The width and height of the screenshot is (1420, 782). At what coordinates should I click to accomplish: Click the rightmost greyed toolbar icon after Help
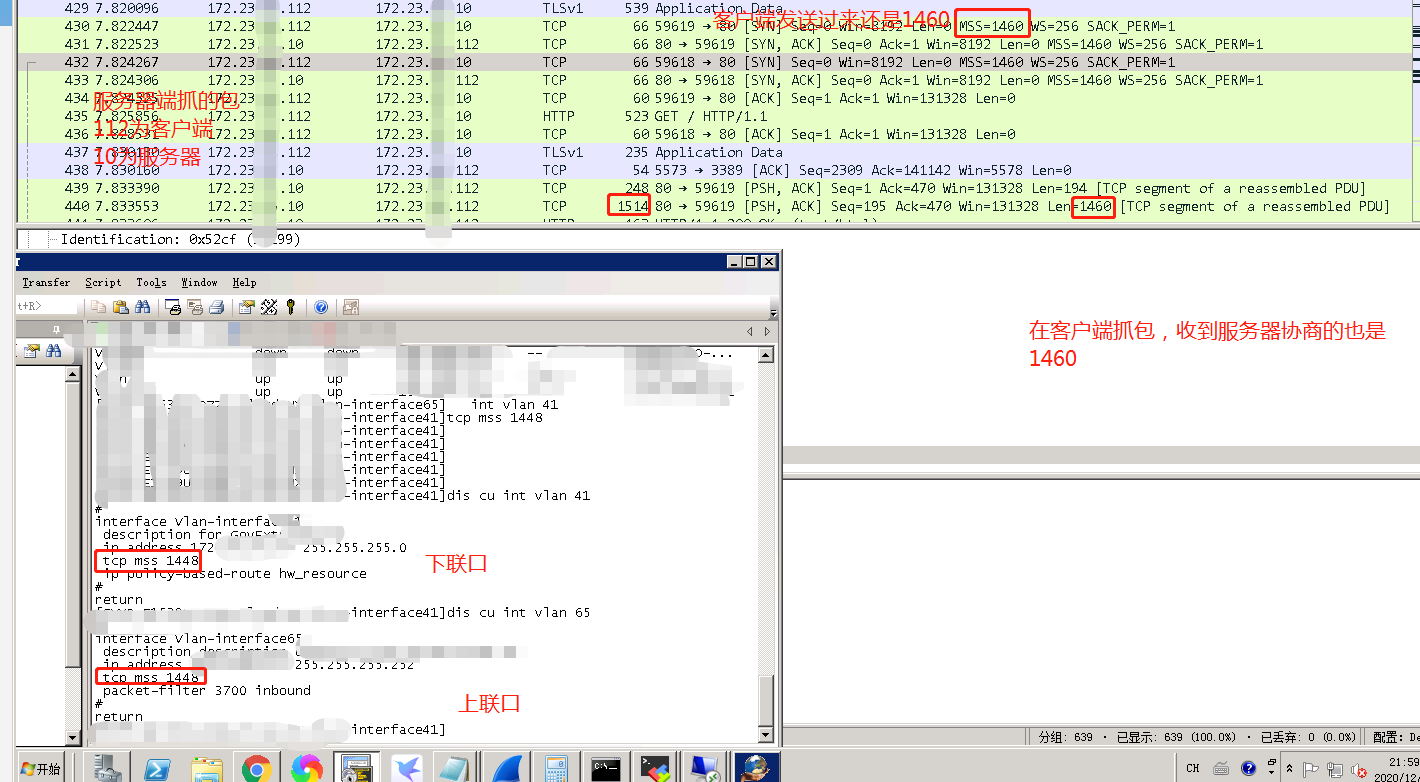pos(351,307)
